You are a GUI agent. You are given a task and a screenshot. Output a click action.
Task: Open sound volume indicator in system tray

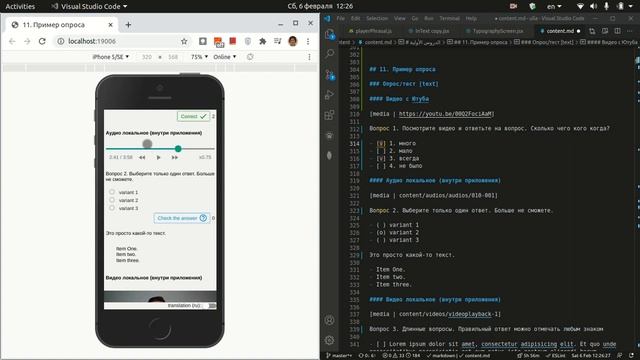[593, 6]
